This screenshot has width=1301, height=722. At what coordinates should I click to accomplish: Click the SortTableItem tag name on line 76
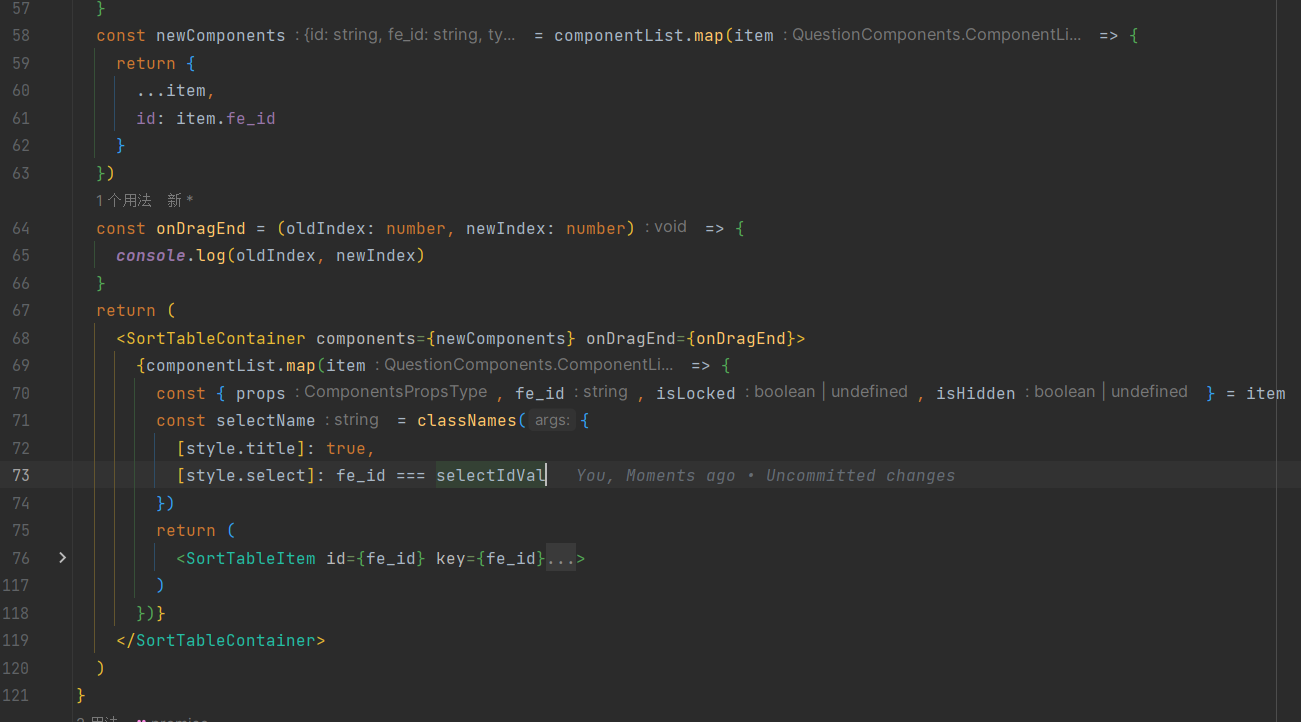(x=251, y=558)
